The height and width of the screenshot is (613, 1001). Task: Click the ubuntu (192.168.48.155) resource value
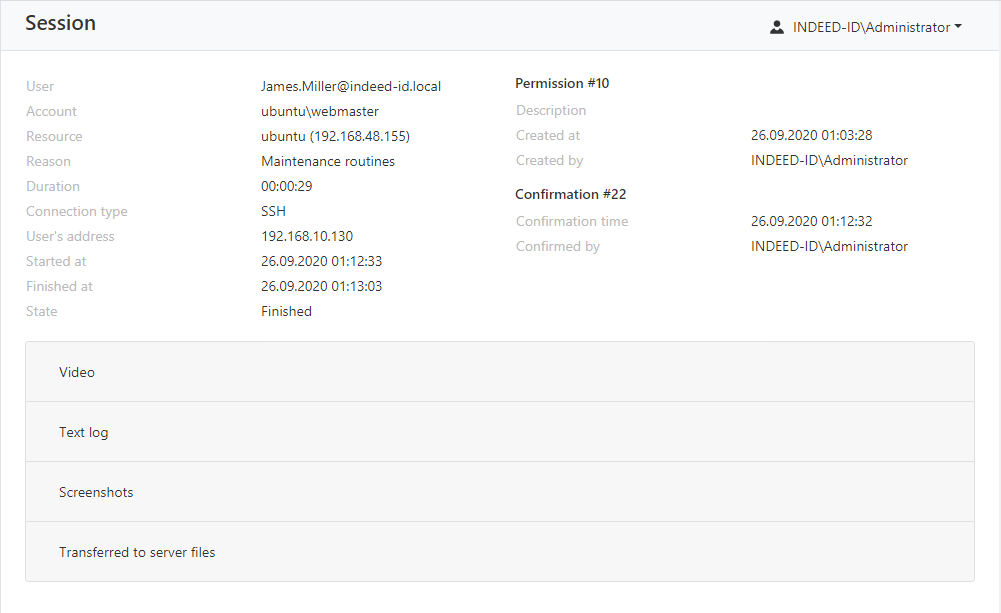coord(335,136)
